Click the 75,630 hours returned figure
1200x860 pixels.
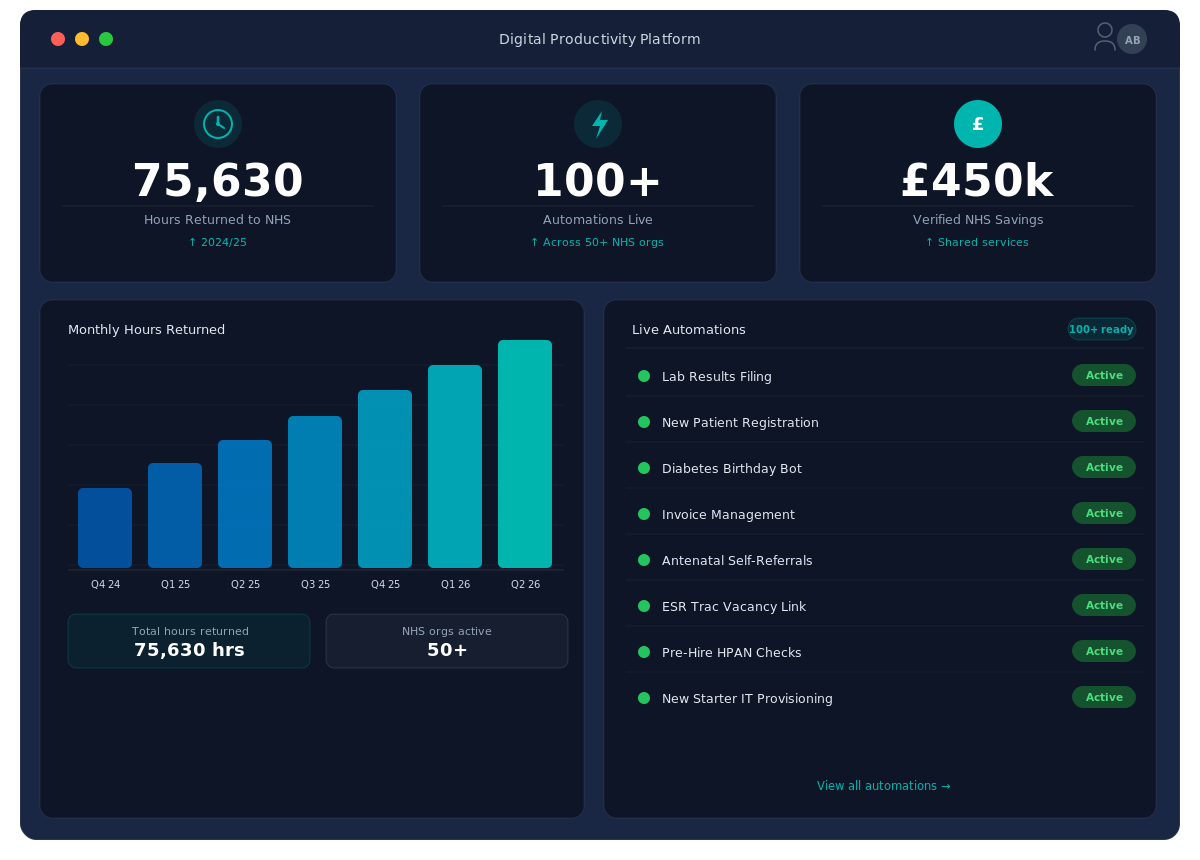point(218,181)
